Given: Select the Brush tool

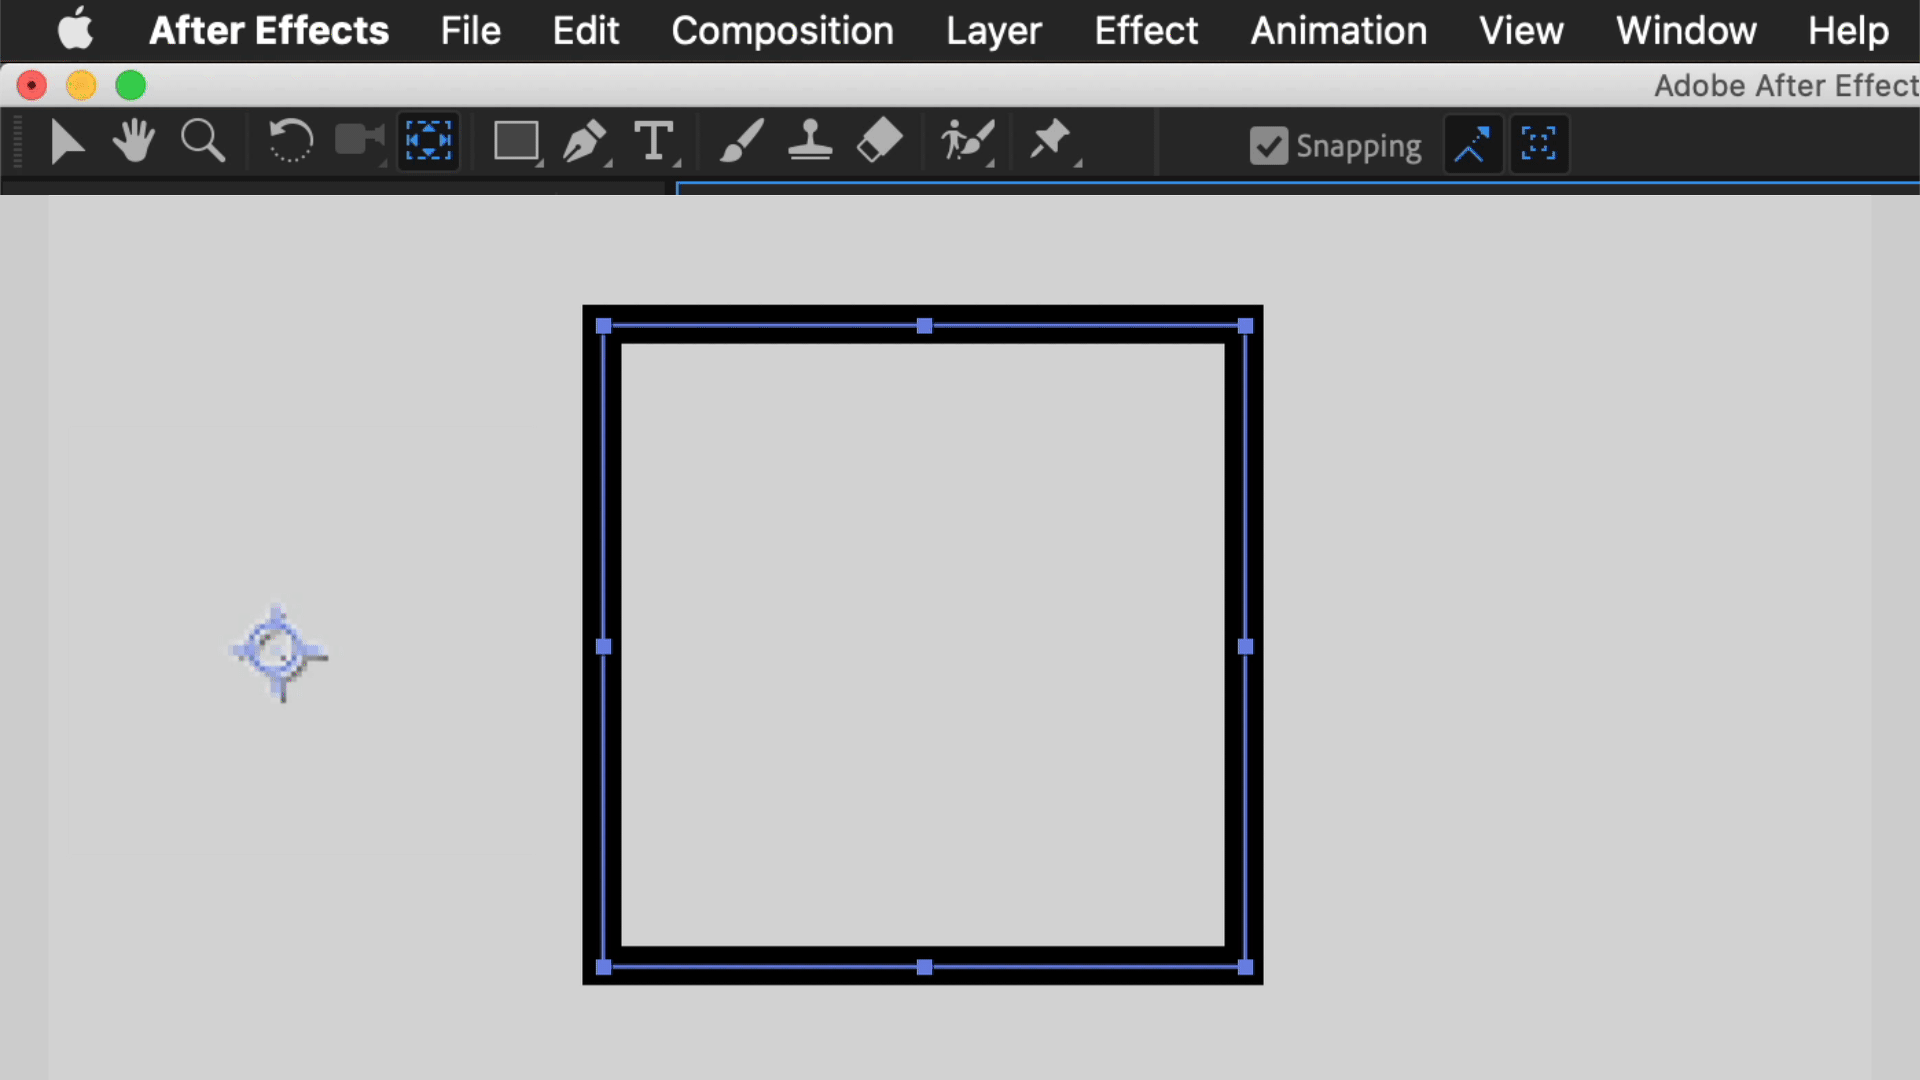Looking at the screenshot, I should [742, 142].
